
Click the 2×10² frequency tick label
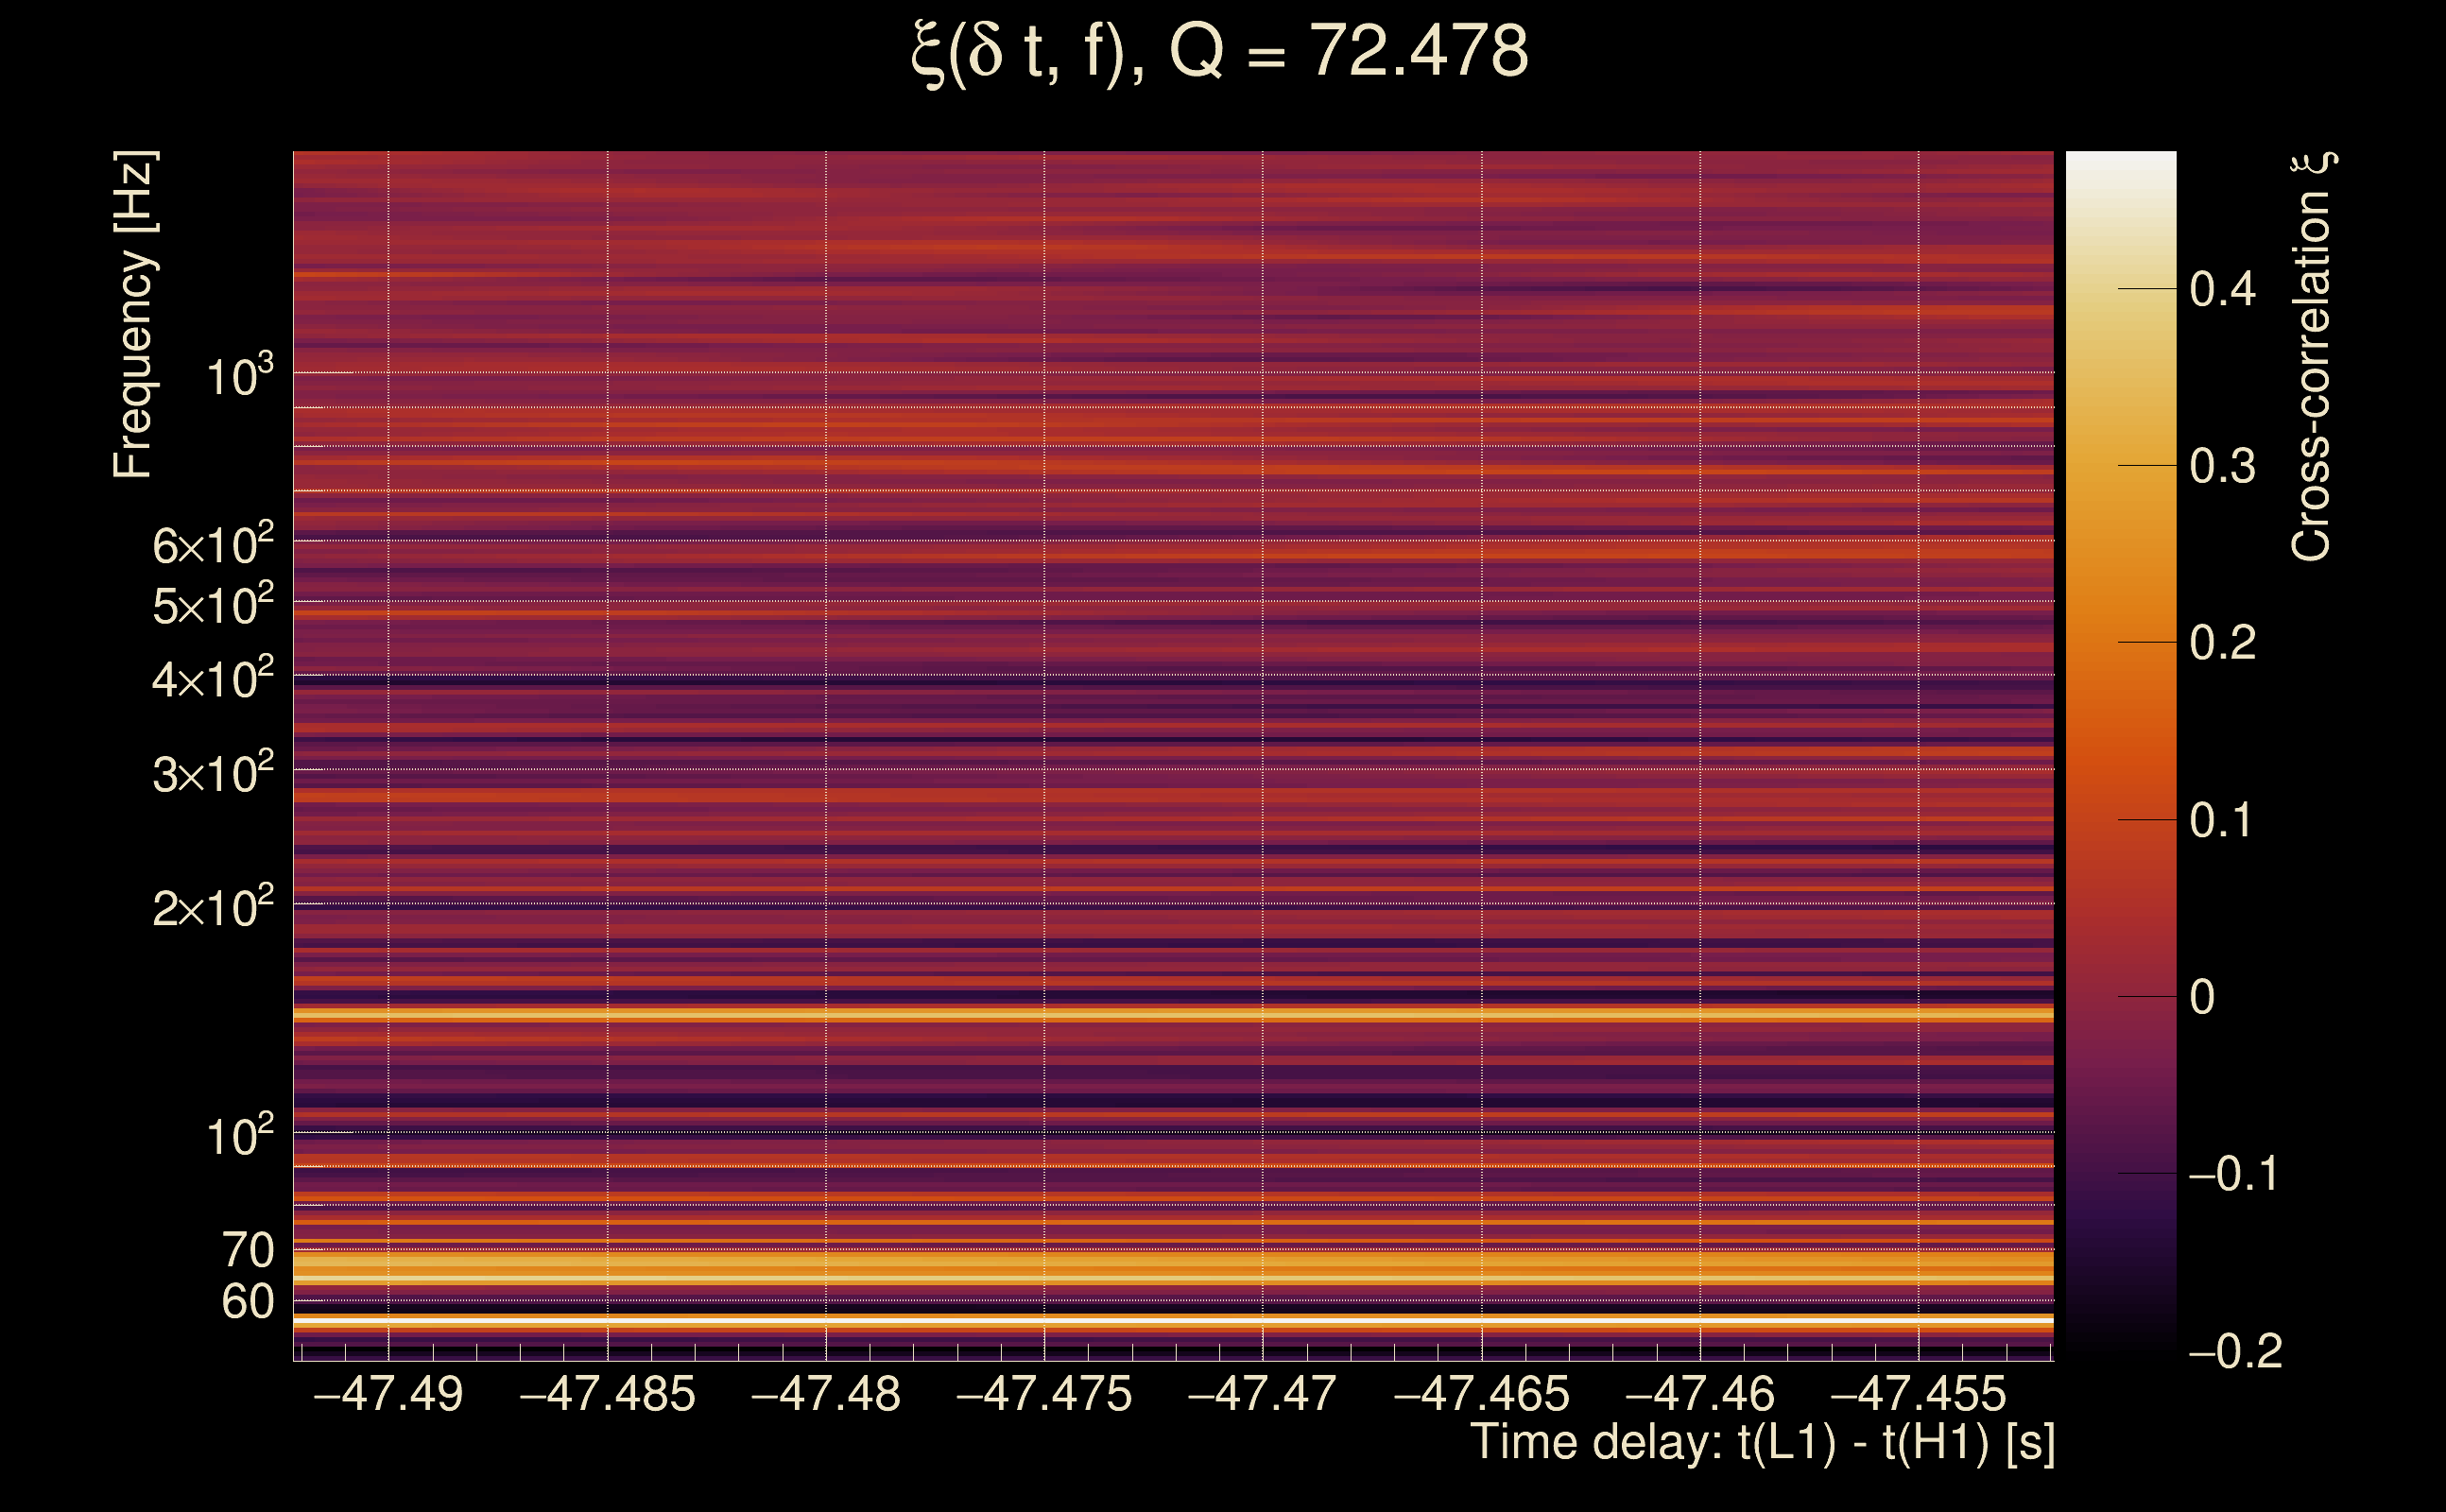[x=212, y=908]
